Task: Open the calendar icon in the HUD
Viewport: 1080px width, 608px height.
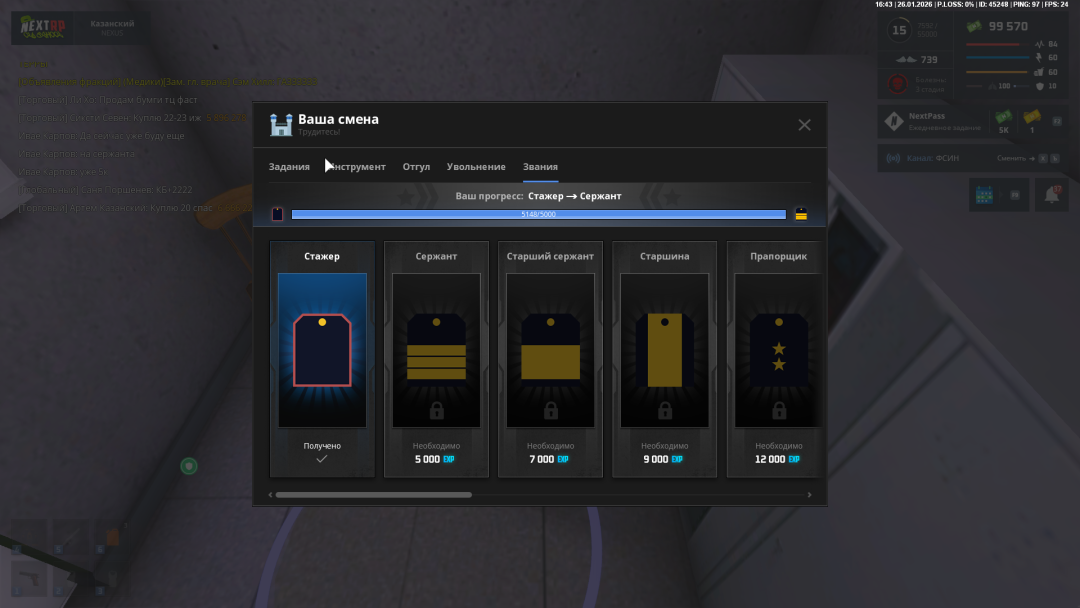Action: point(983,195)
